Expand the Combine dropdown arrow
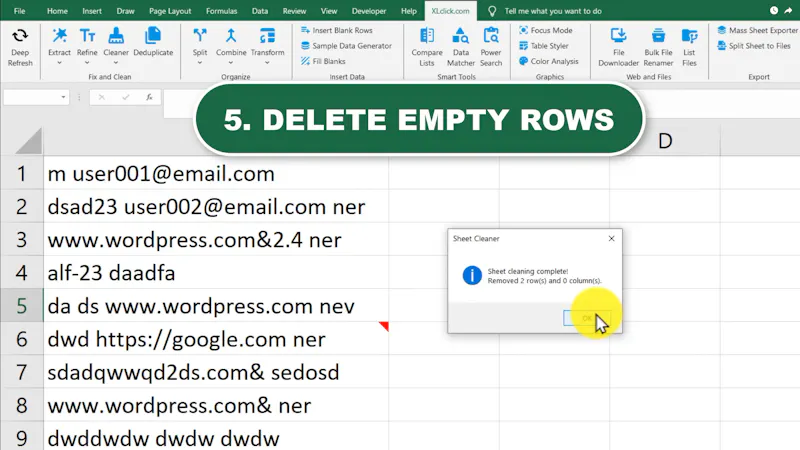Screen dimensions: 800x450 (x=231, y=63)
